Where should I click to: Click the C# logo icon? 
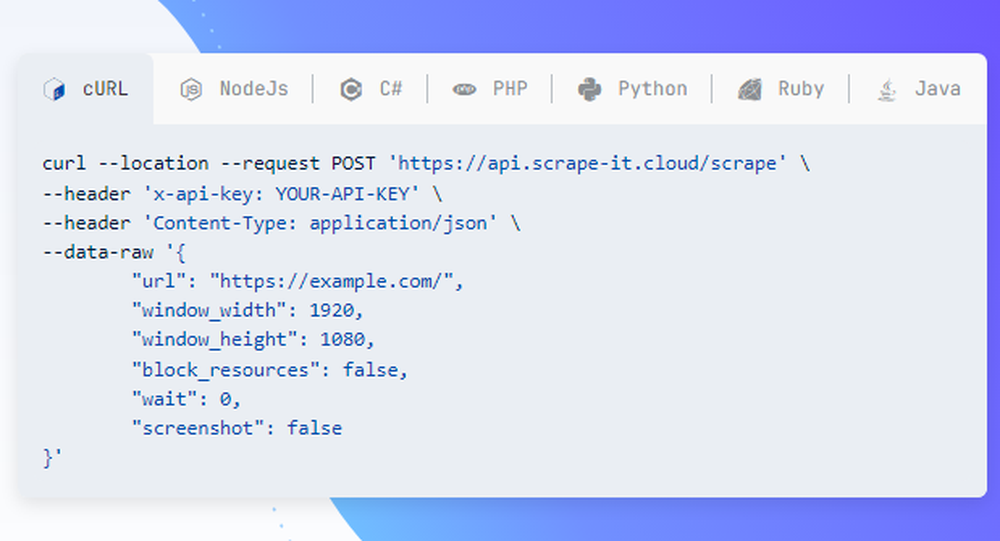(x=351, y=89)
